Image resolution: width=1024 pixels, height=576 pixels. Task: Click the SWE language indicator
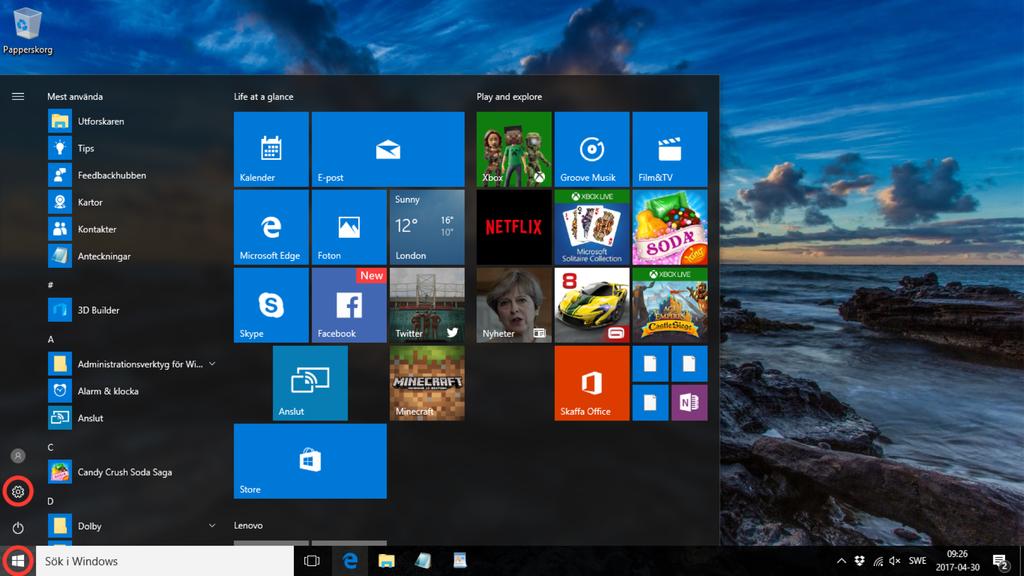pyautogui.click(x=918, y=561)
